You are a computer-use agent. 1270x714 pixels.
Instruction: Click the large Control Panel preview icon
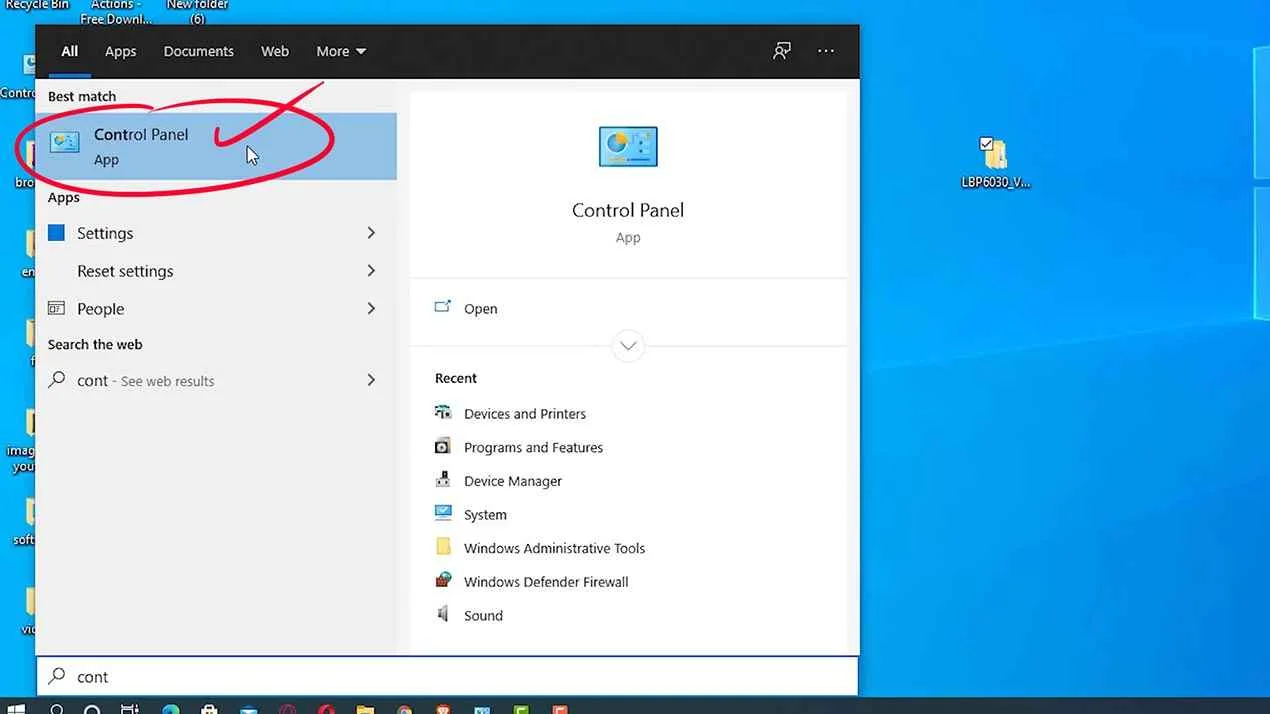coord(628,147)
